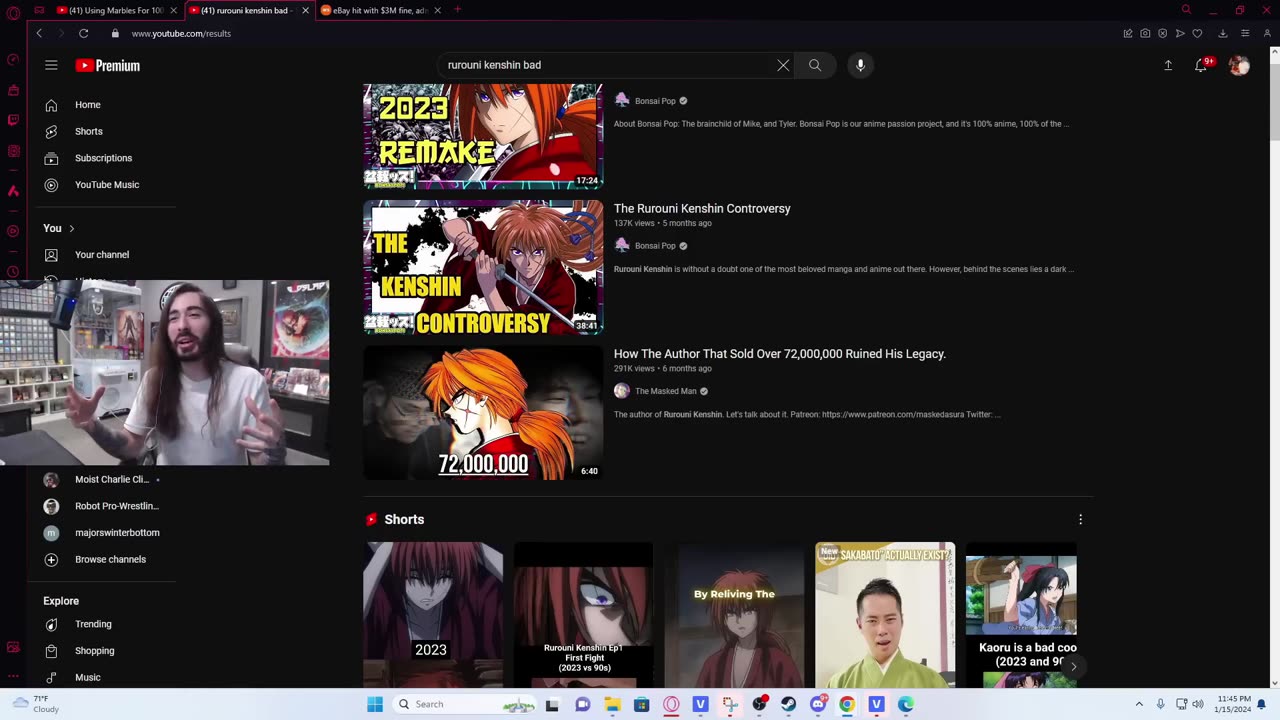
Task: Open the account avatar menu
Action: click(1239, 65)
